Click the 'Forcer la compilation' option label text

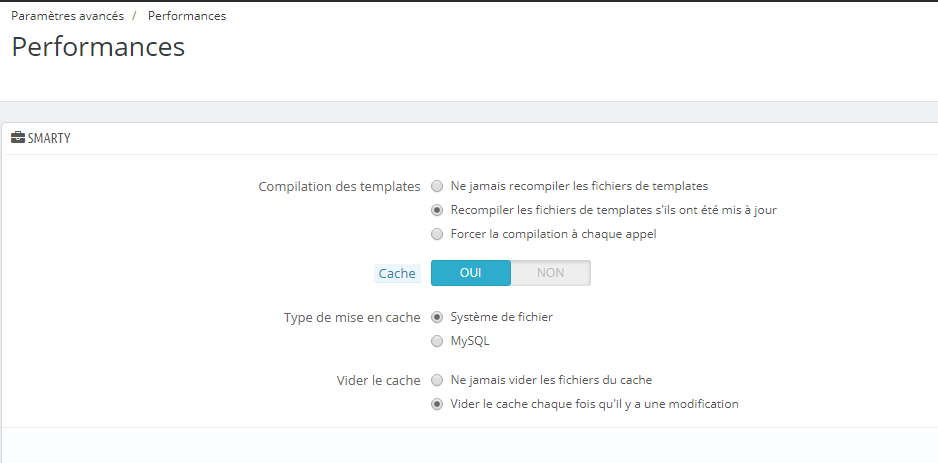pyautogui.click(x=553, y=234)
